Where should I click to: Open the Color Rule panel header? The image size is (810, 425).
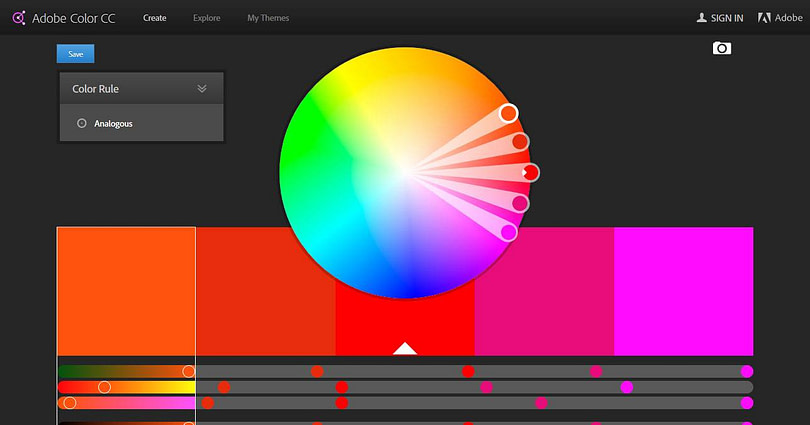tap(142, 89)
